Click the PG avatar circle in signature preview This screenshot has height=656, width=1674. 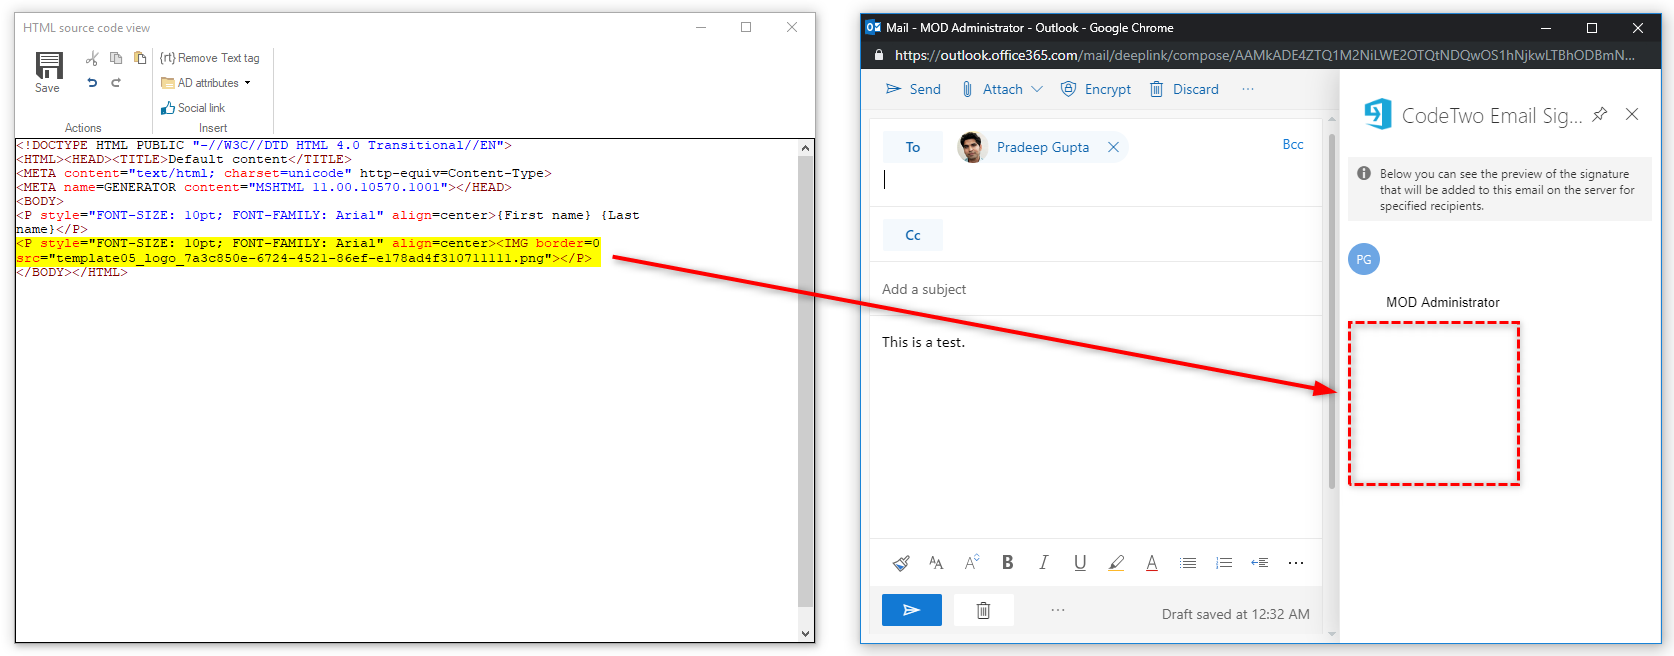[1364, 259]
